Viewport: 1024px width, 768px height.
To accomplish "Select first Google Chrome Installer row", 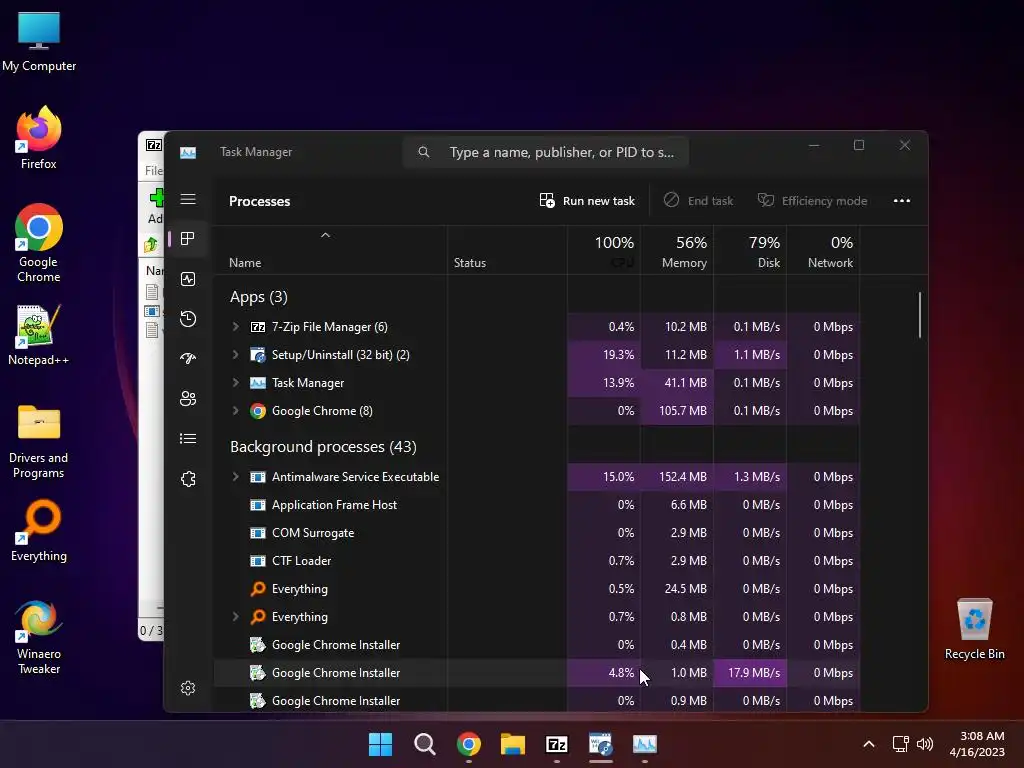I will (x=537, y=645).
